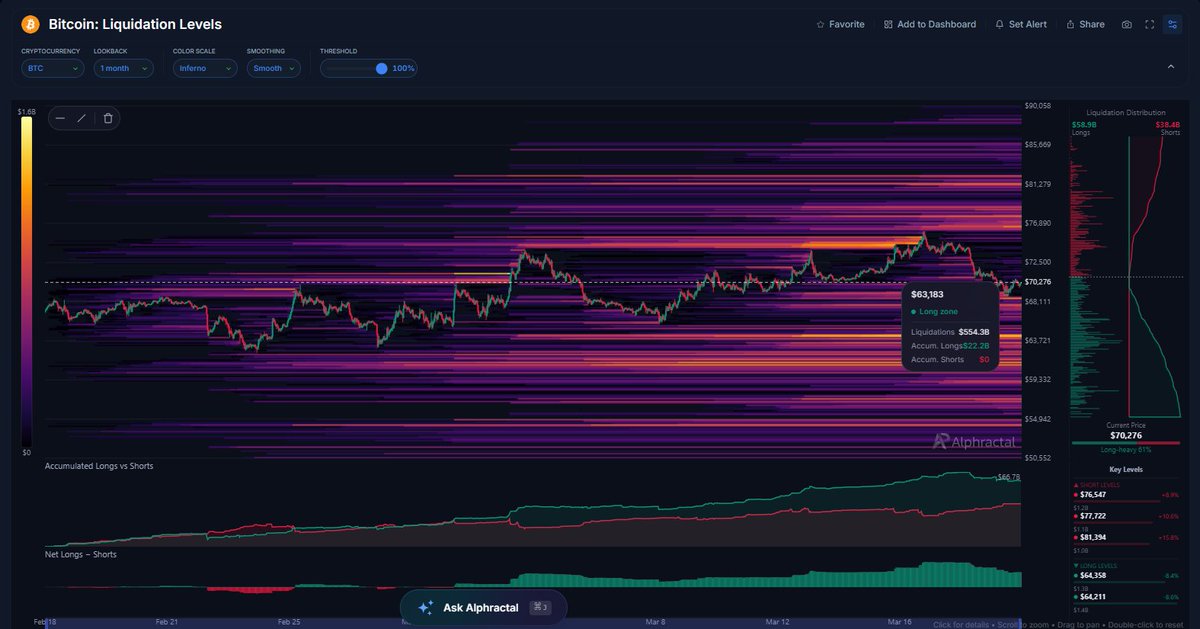Click the $90,058 price axis label

click(x=1037, y=106)
